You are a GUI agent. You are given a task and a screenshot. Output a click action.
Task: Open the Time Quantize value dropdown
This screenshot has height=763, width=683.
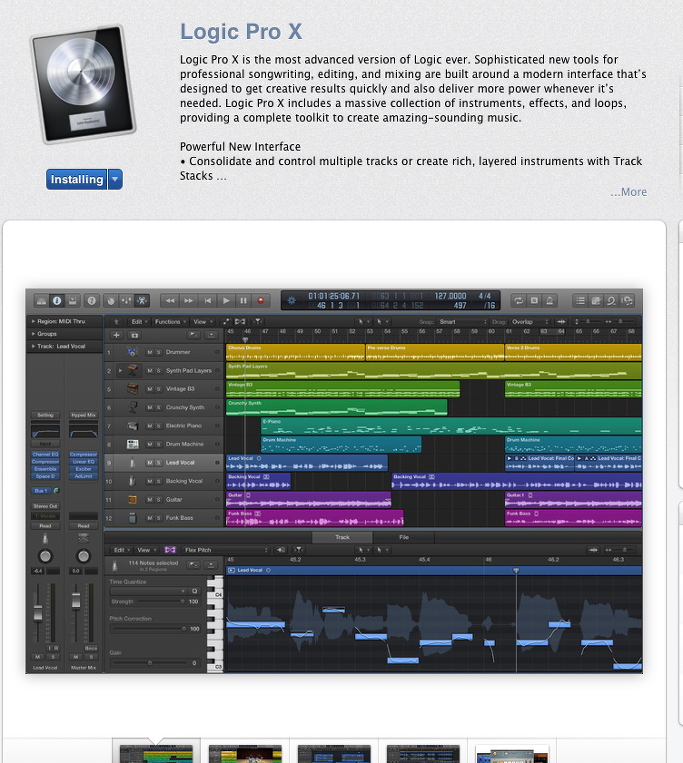pos(149,591)
